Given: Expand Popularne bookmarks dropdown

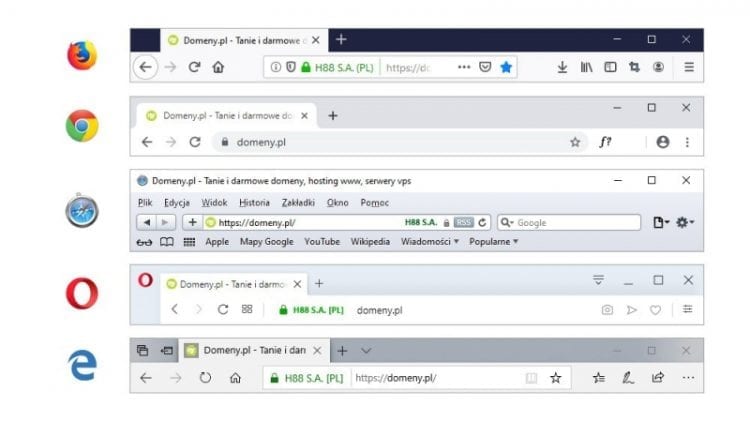Looking at the screenshot, I should point(494,242).
